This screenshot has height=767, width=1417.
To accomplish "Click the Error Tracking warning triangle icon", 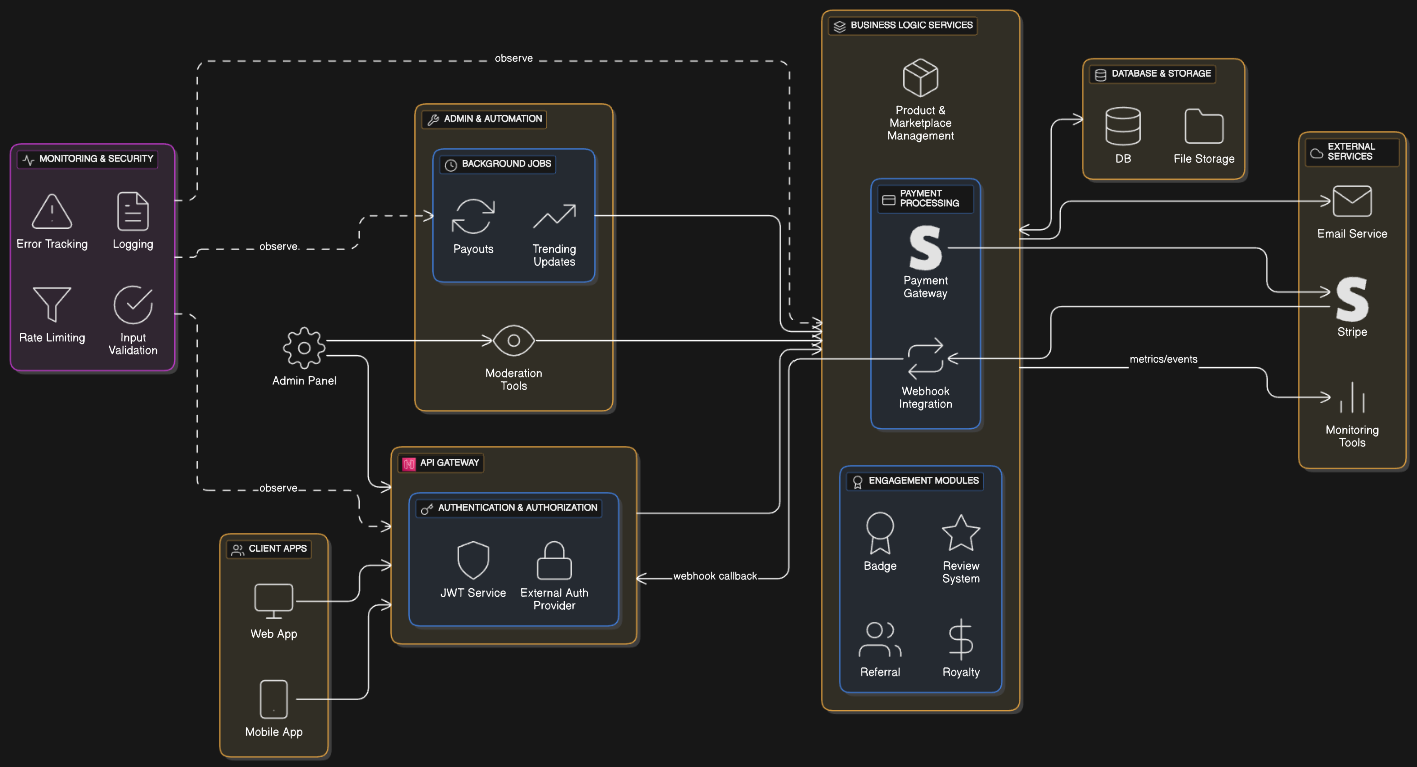I will click(52, 212).
